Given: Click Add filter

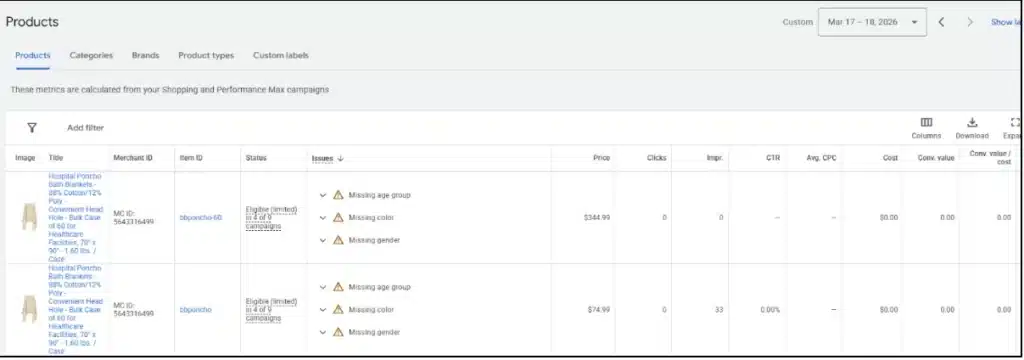Looking at the screenshot, I should 86,128.
